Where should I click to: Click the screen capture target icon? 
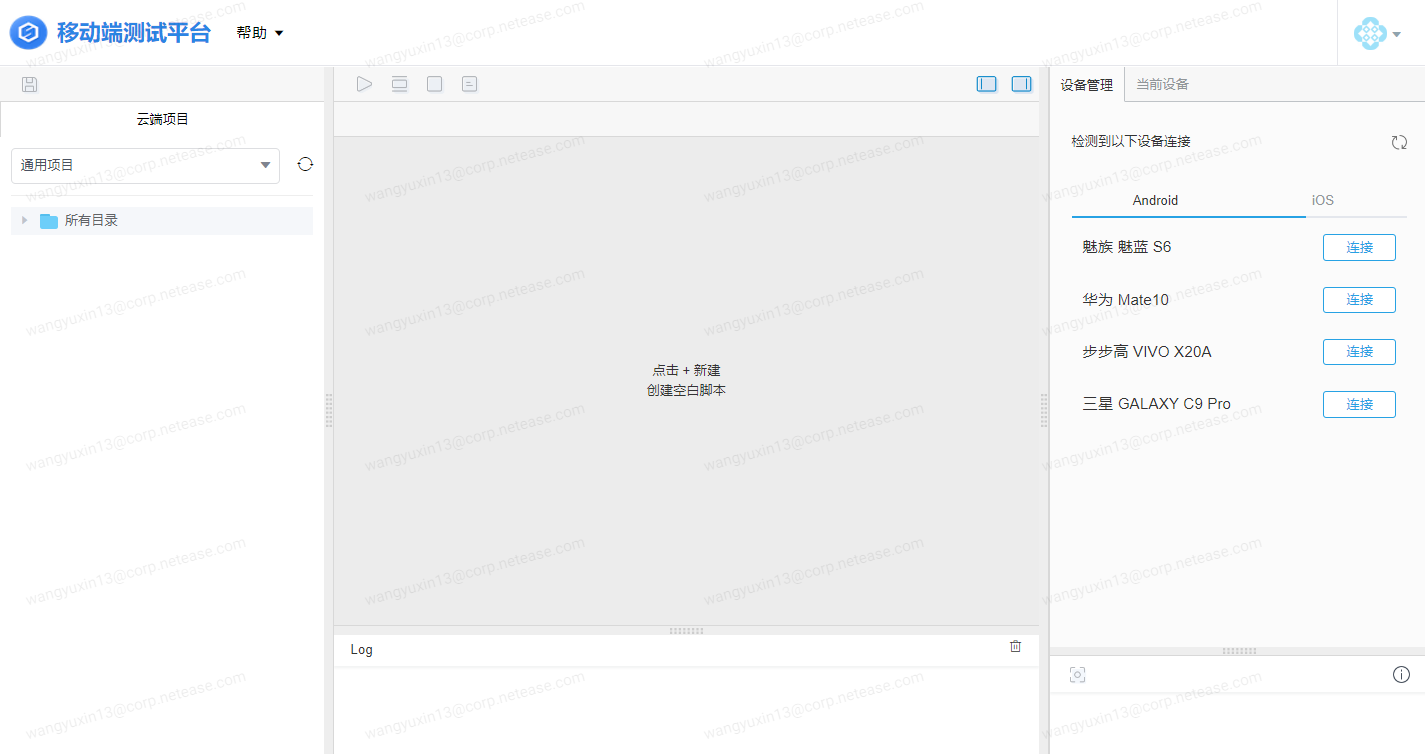tap(1077, 675)
